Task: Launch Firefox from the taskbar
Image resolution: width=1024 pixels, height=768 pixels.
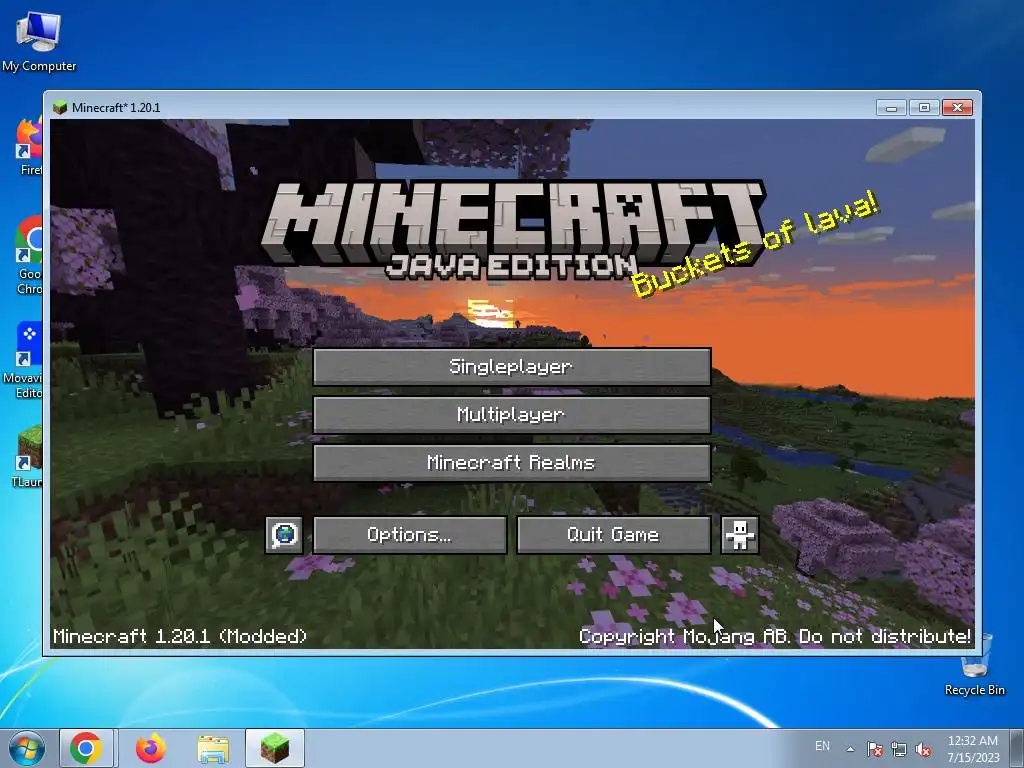Action: click(x=151, y=748)
